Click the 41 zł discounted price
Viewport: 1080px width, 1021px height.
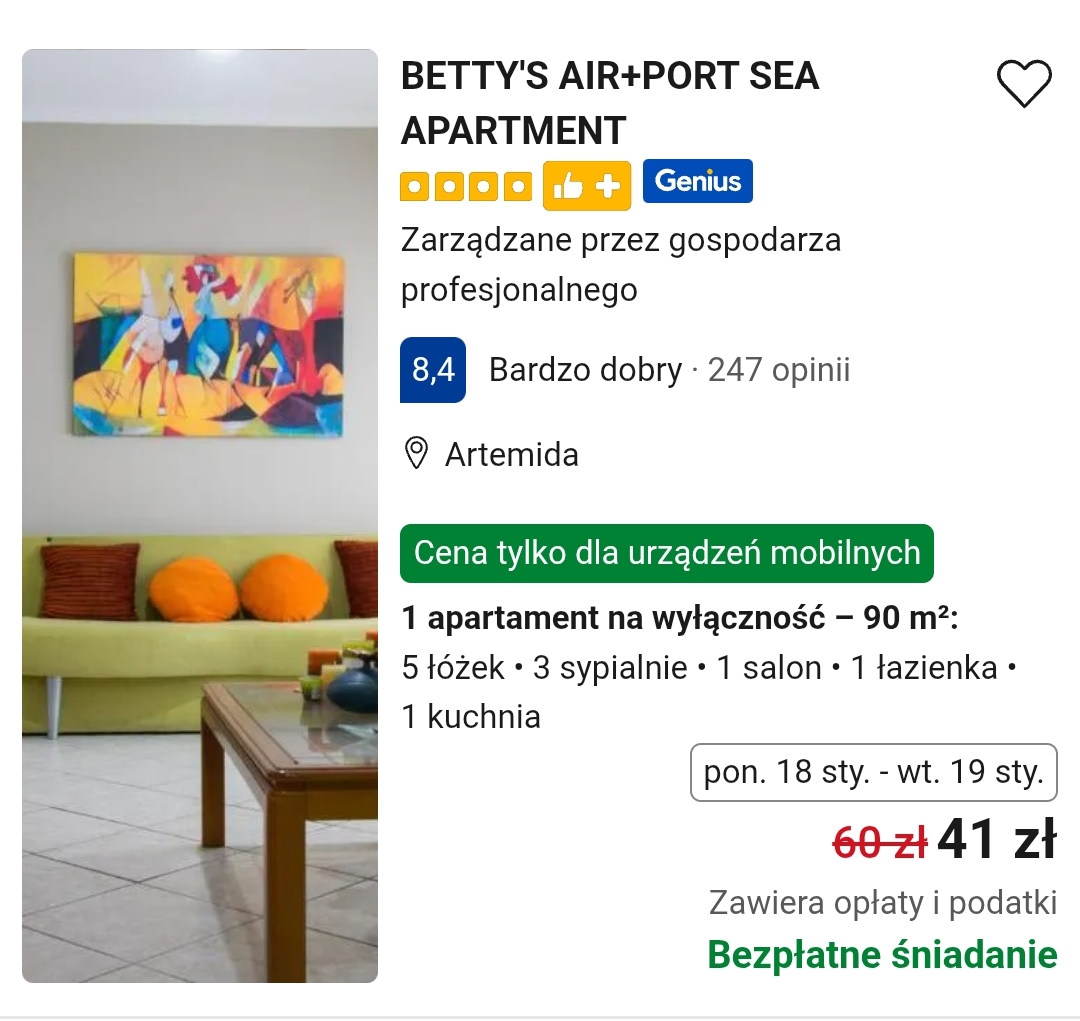[x=997, y=839]
